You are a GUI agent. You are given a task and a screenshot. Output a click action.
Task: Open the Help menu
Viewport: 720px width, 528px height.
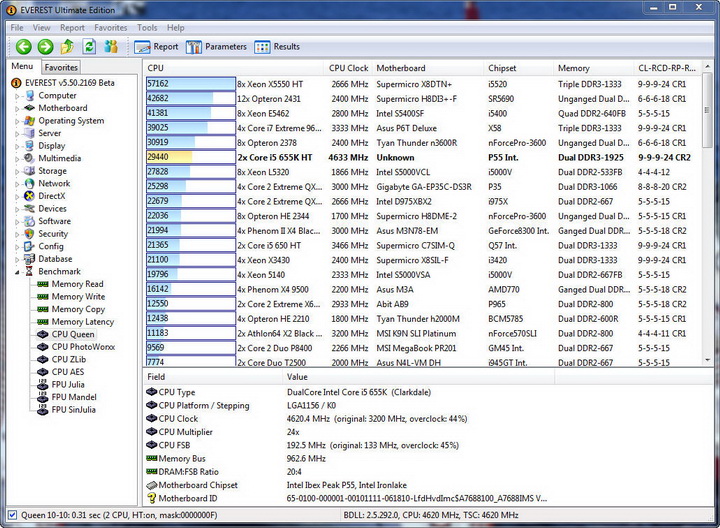pos(175,28)
